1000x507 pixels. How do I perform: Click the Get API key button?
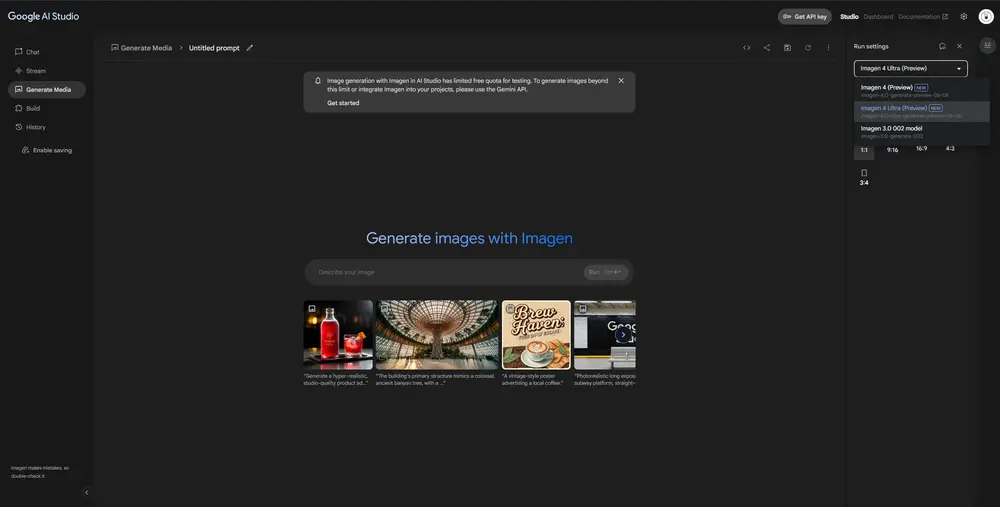pos(805,17)
